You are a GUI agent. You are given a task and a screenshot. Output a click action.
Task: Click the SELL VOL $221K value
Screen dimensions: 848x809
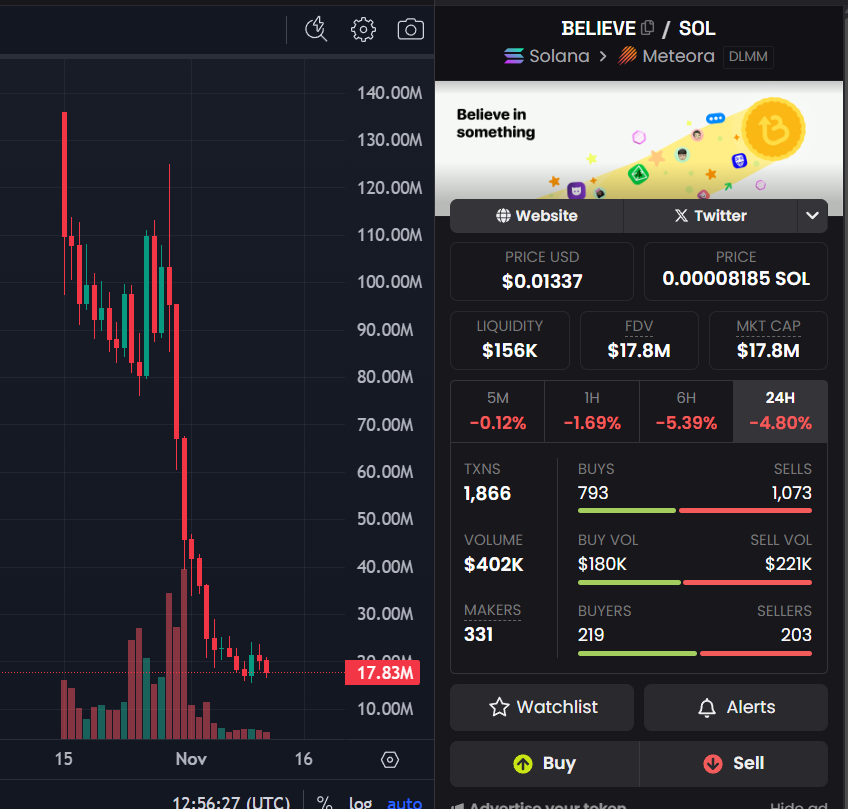[x=788, y=565]
